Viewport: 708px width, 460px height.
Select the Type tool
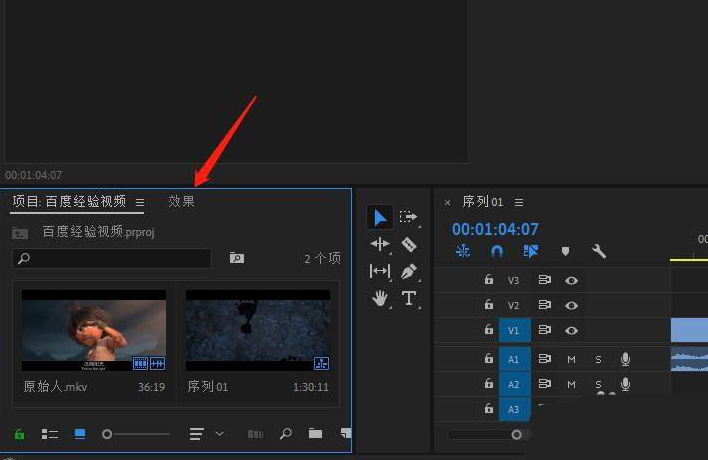pos(409,298)
